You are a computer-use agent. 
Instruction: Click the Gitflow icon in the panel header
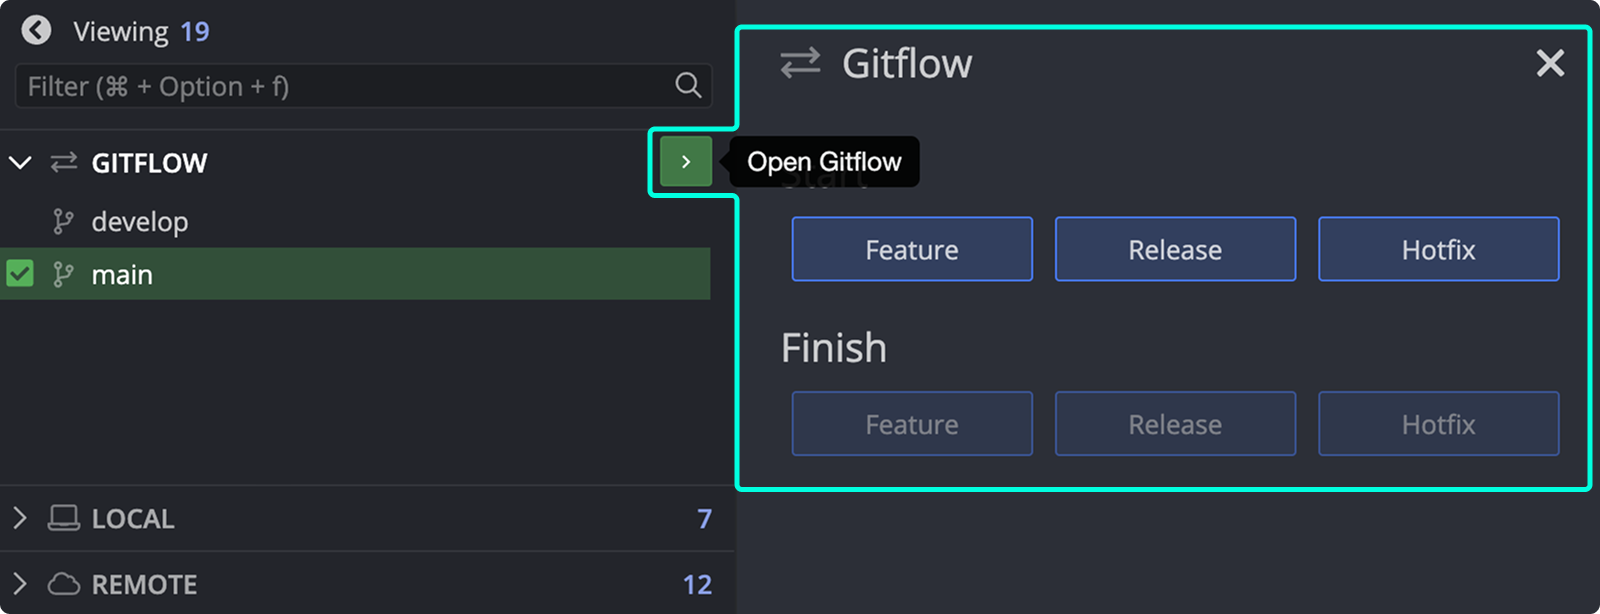click(x=800, y=62)
